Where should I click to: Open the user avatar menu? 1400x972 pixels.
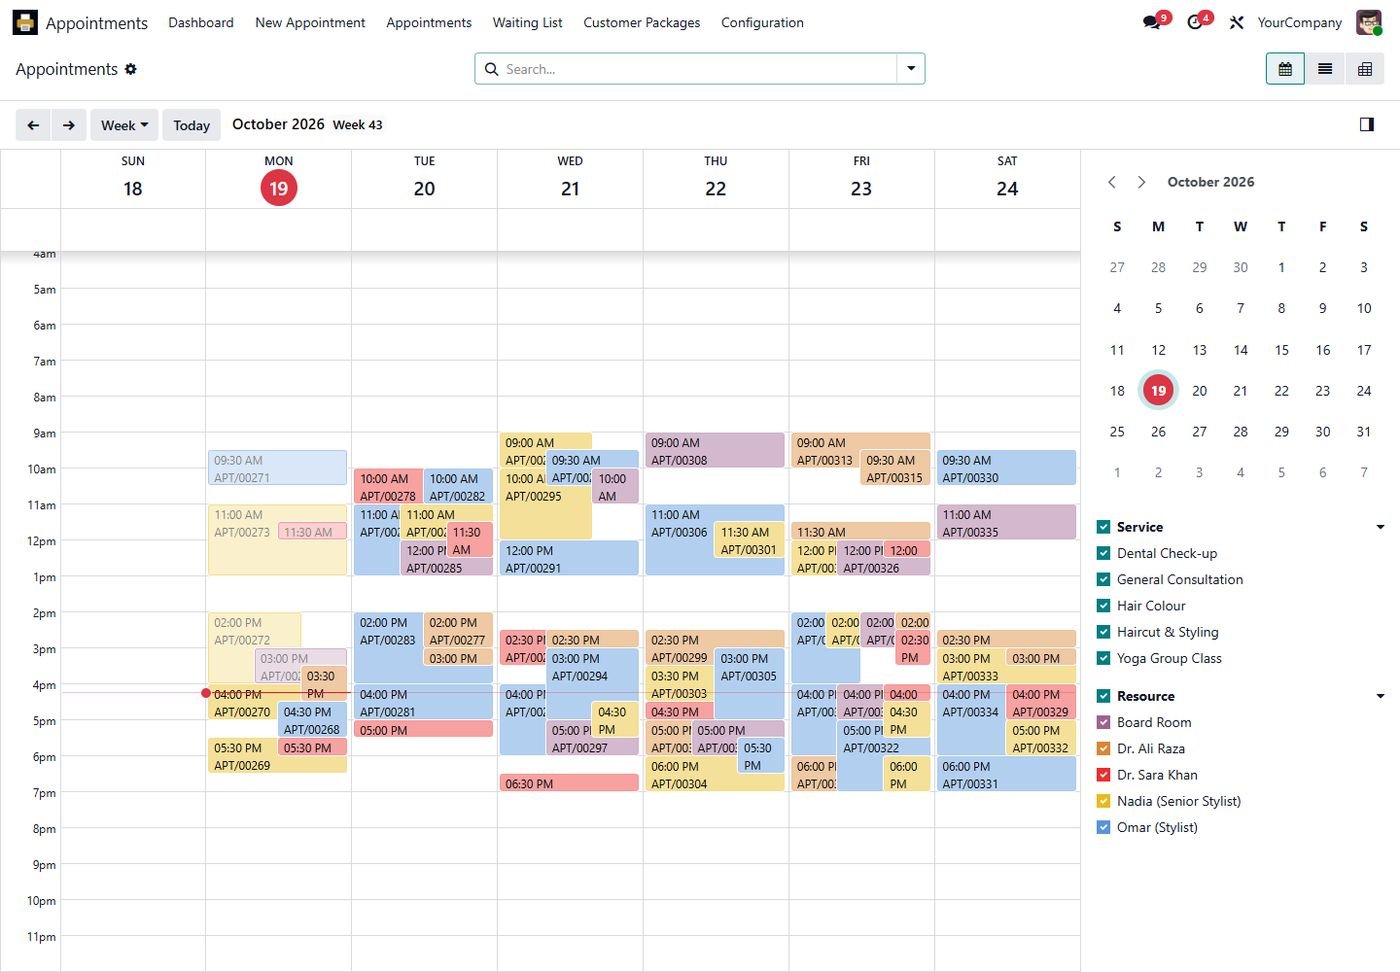[1368, 22]
